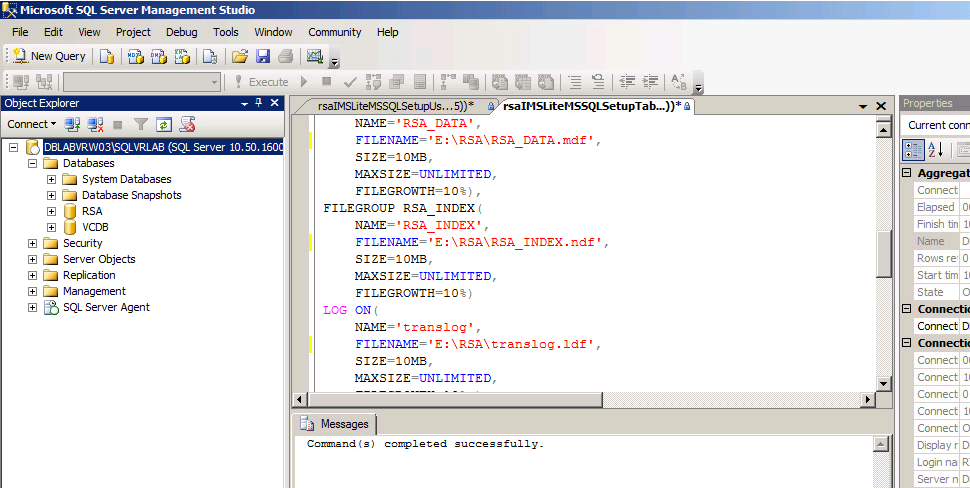
Task: Expand the RSA database node
Action: pyautogui.click(x=51, y=212)
